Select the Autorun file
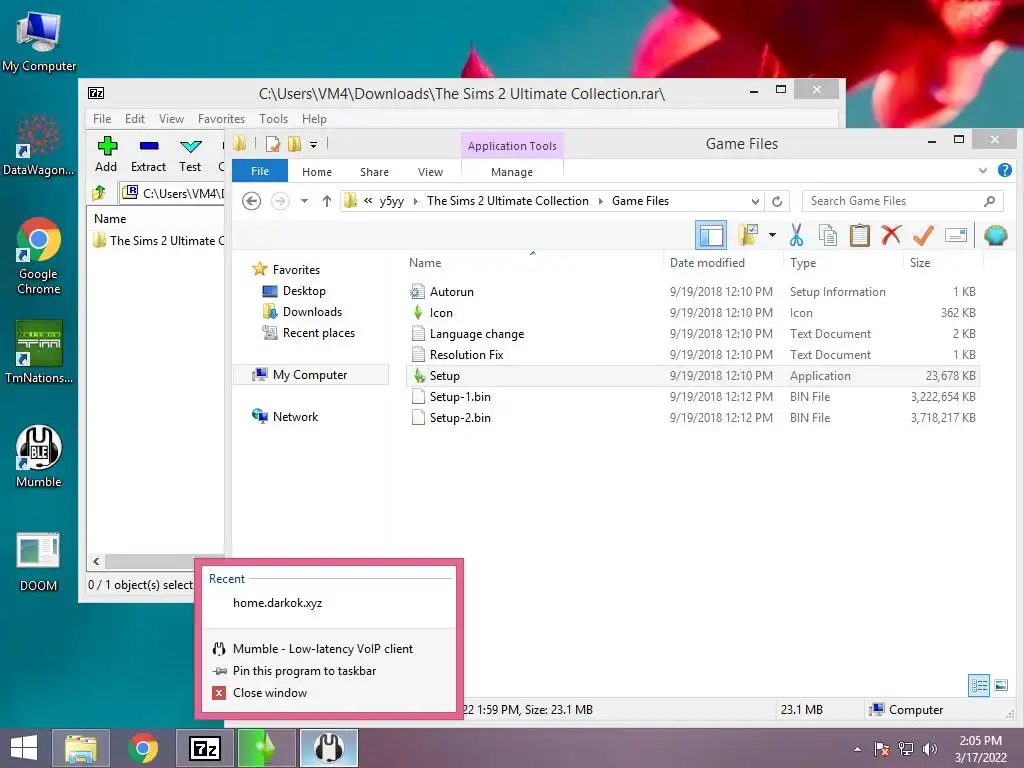 click(x=692, y=292)
